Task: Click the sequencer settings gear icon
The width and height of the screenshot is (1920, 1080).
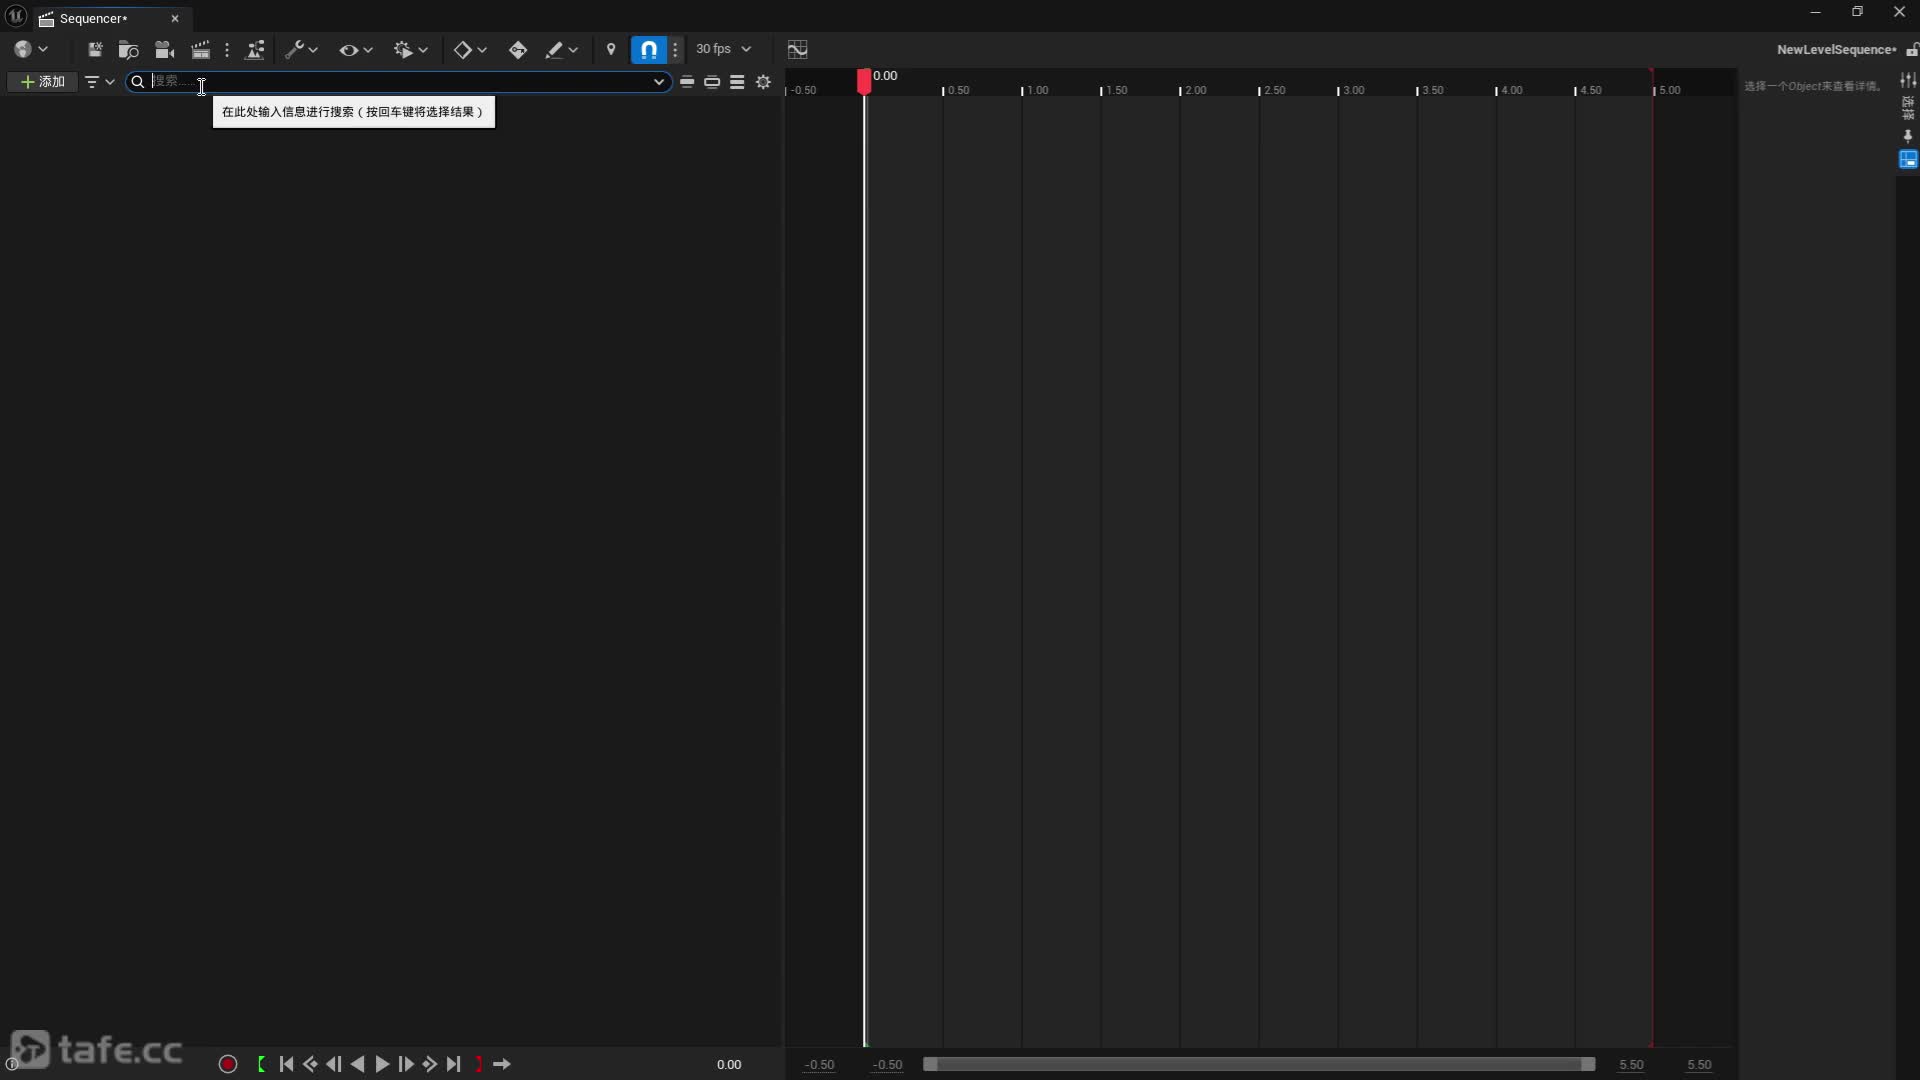Action: coord(763,82)
